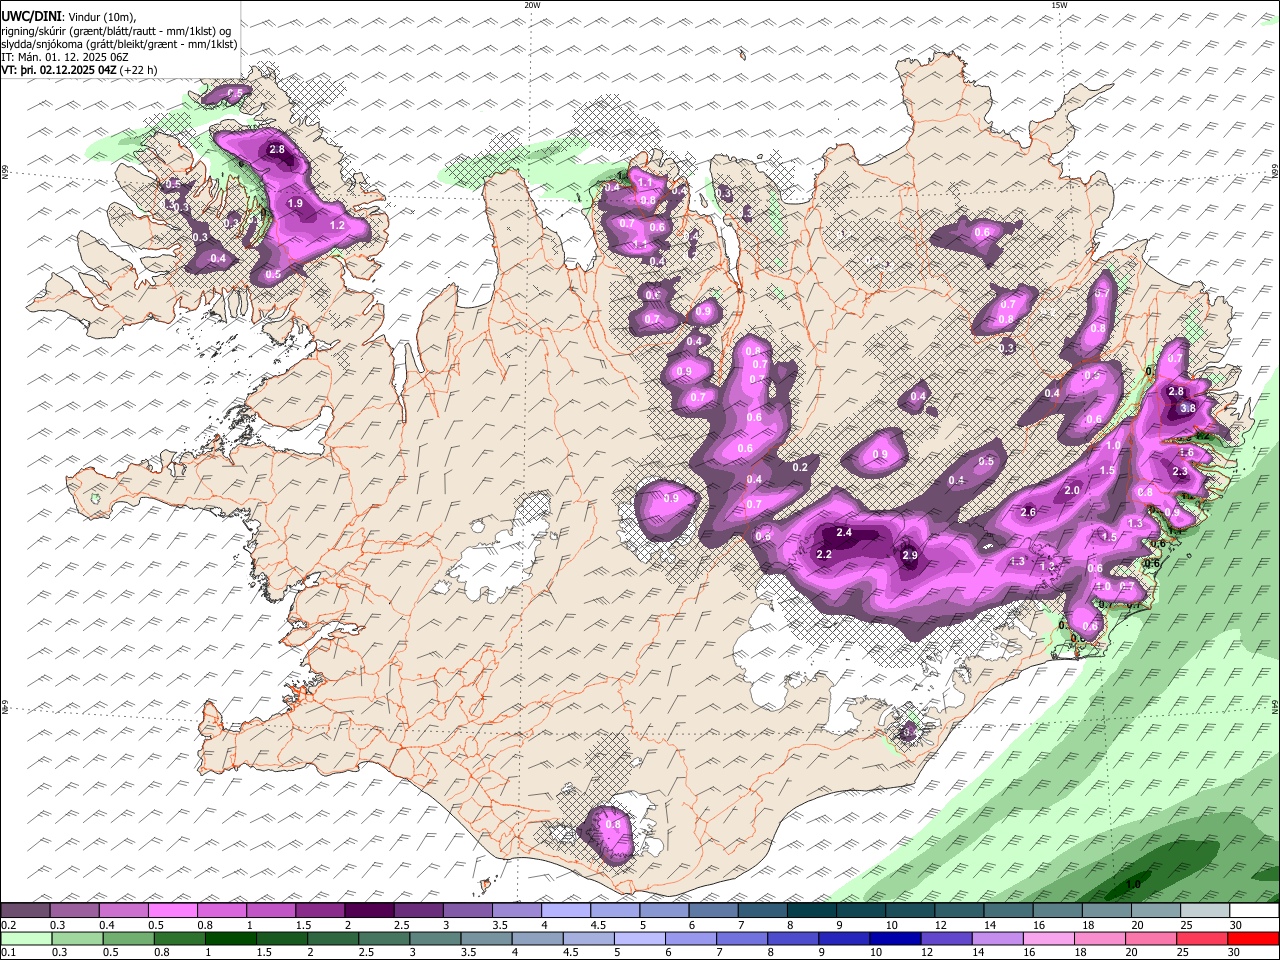1280x960 pixels.
Task: Click the bright pink swatch between upper 0.5 and 0.8
Action: (172, 910)
